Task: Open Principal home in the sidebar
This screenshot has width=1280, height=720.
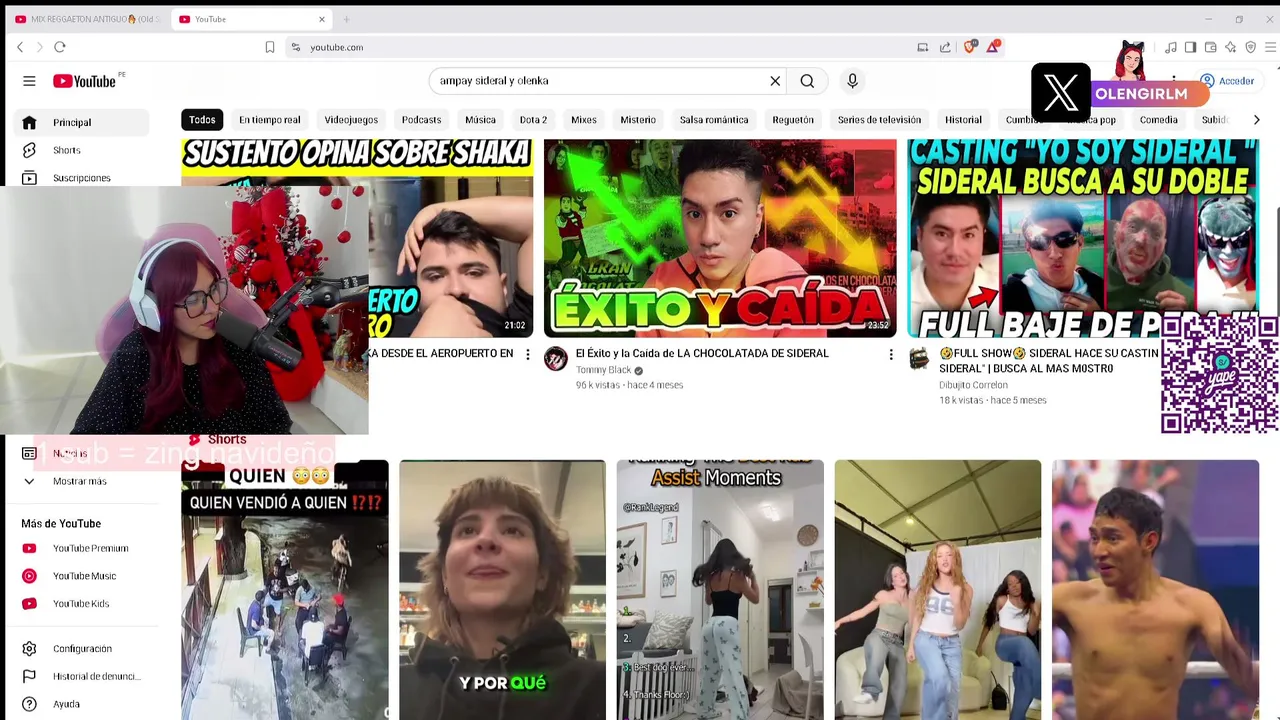Action: pos(82,122)
